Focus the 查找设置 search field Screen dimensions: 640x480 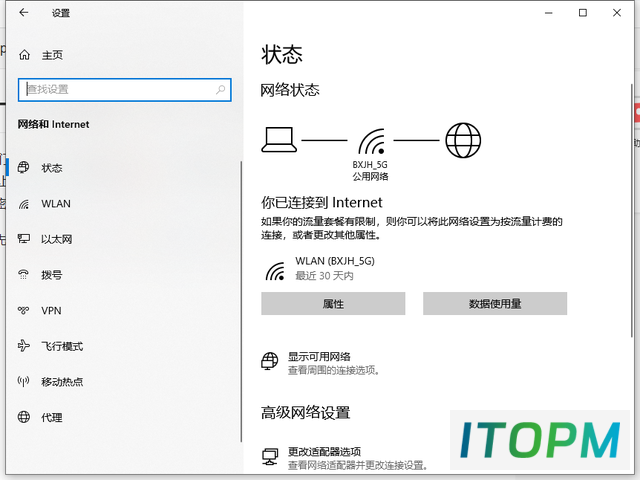tap(124, 89)
